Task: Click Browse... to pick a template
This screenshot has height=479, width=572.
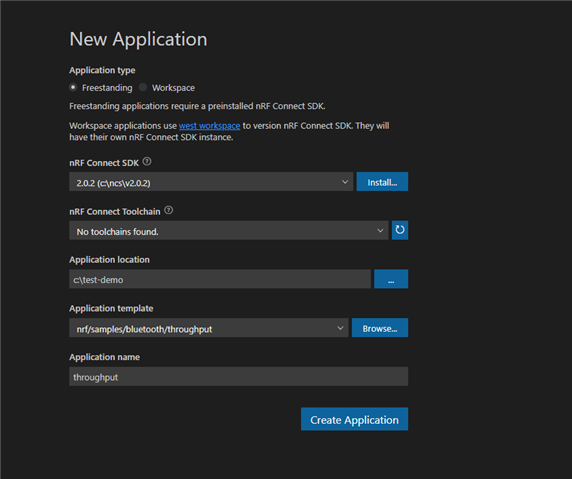Action: point(380,328)
